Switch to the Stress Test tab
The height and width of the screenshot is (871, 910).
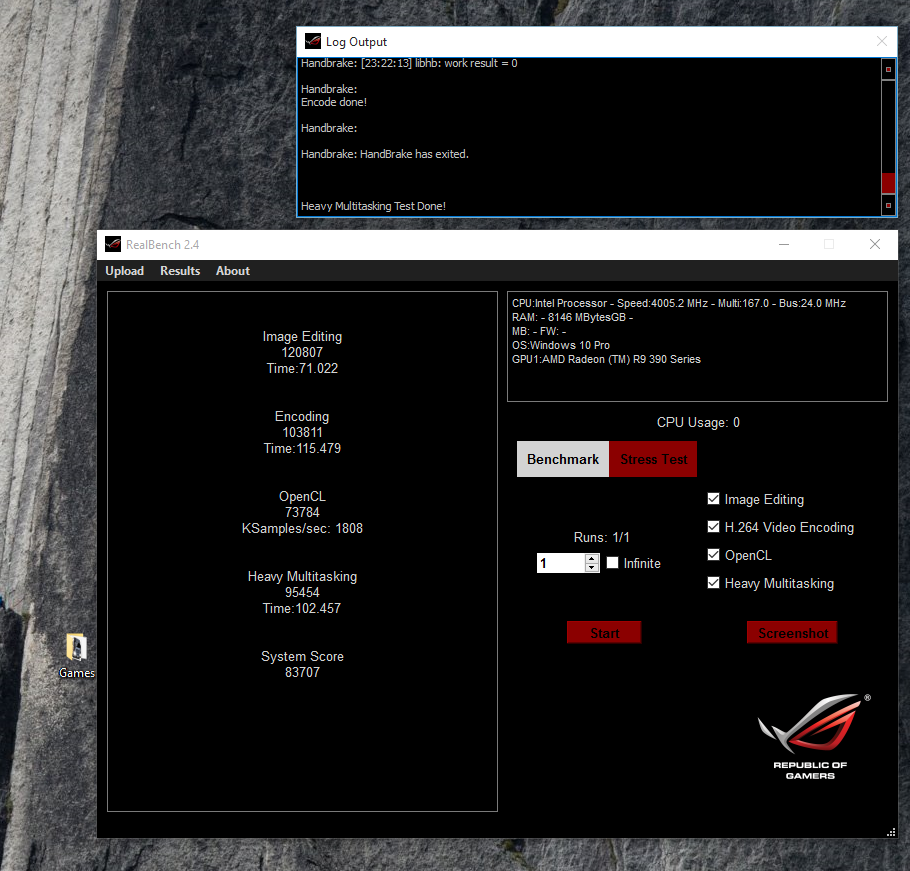click(653, 459)
